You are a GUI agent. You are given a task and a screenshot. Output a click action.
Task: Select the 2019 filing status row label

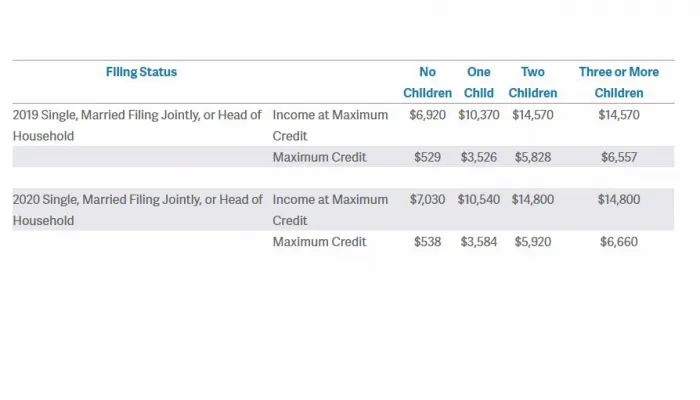click(x=137, y=125)
